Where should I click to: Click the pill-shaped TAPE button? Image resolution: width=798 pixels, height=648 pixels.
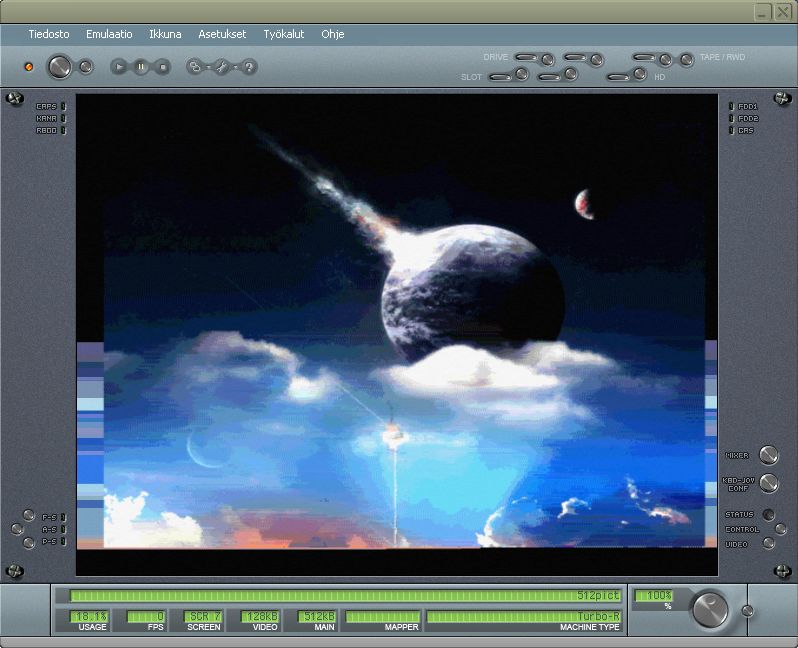644,58
